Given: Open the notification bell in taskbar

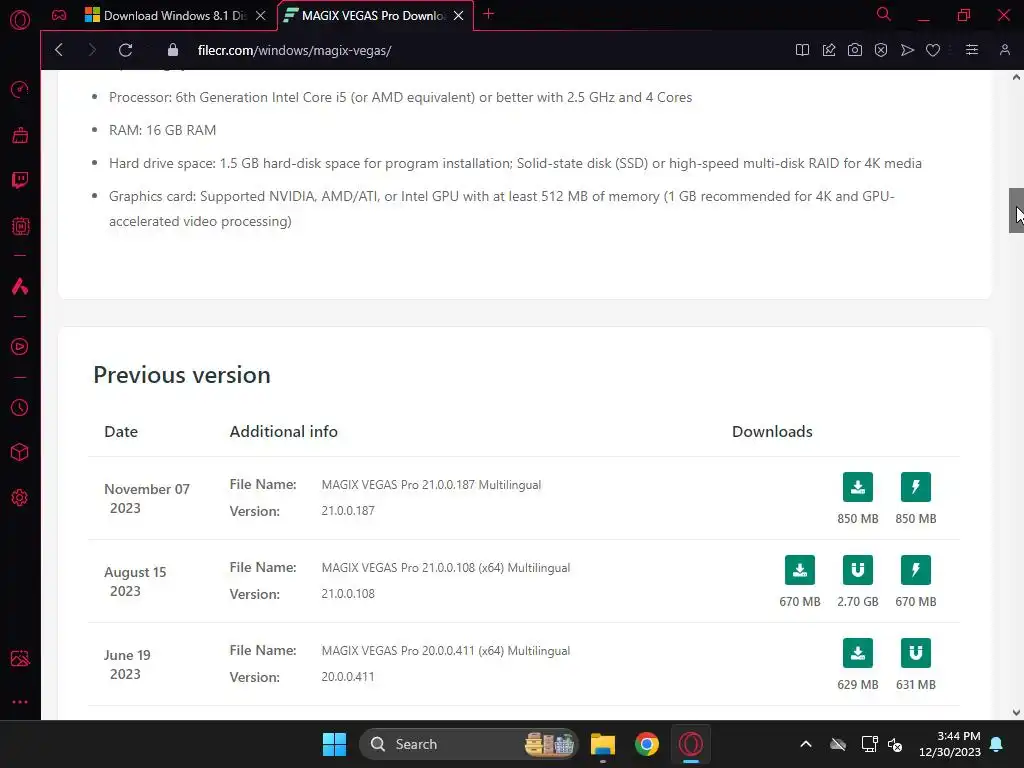Looking at the screenshot, I should (x=997, y=744).
